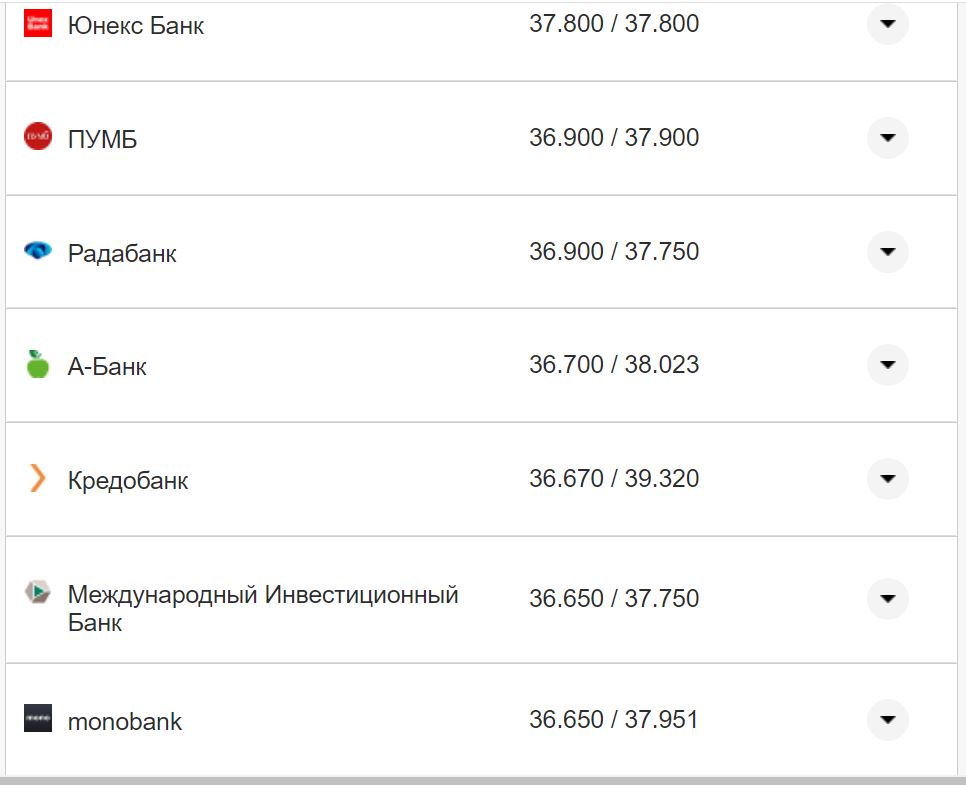Open the Юнекс Банк page link
Viewport: 966px width, 785px height.
(x=135, y=24)
